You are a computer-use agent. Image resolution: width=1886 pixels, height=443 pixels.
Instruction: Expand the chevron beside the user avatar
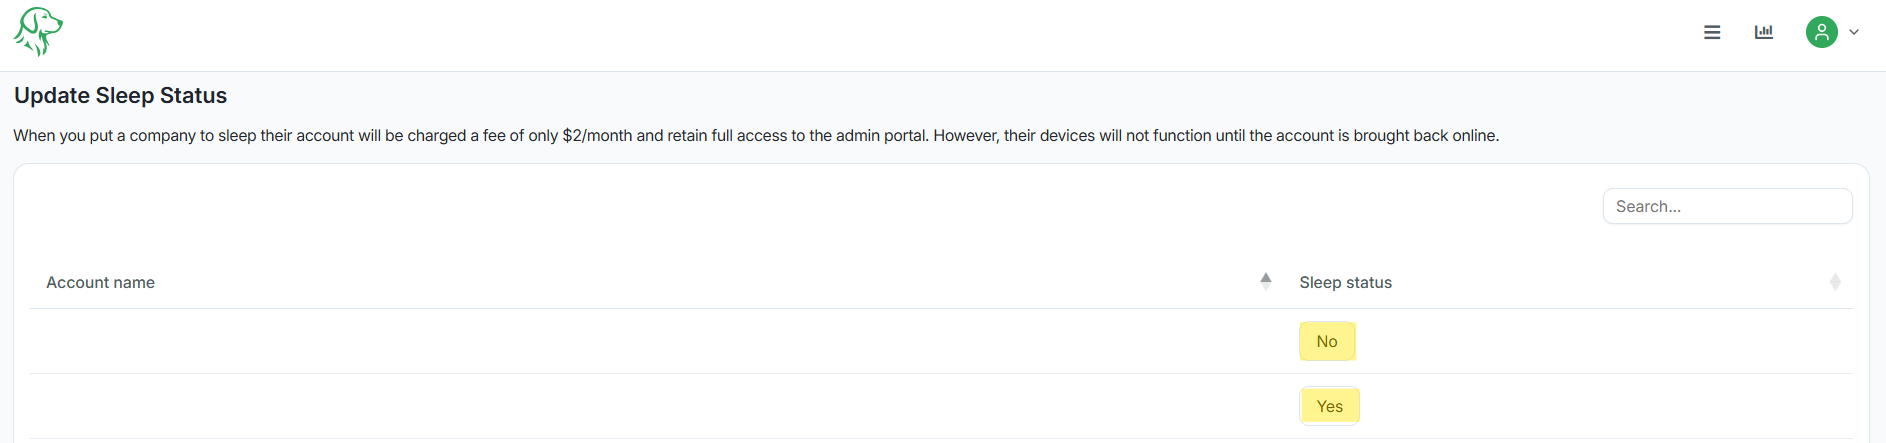coord(1854,32)
